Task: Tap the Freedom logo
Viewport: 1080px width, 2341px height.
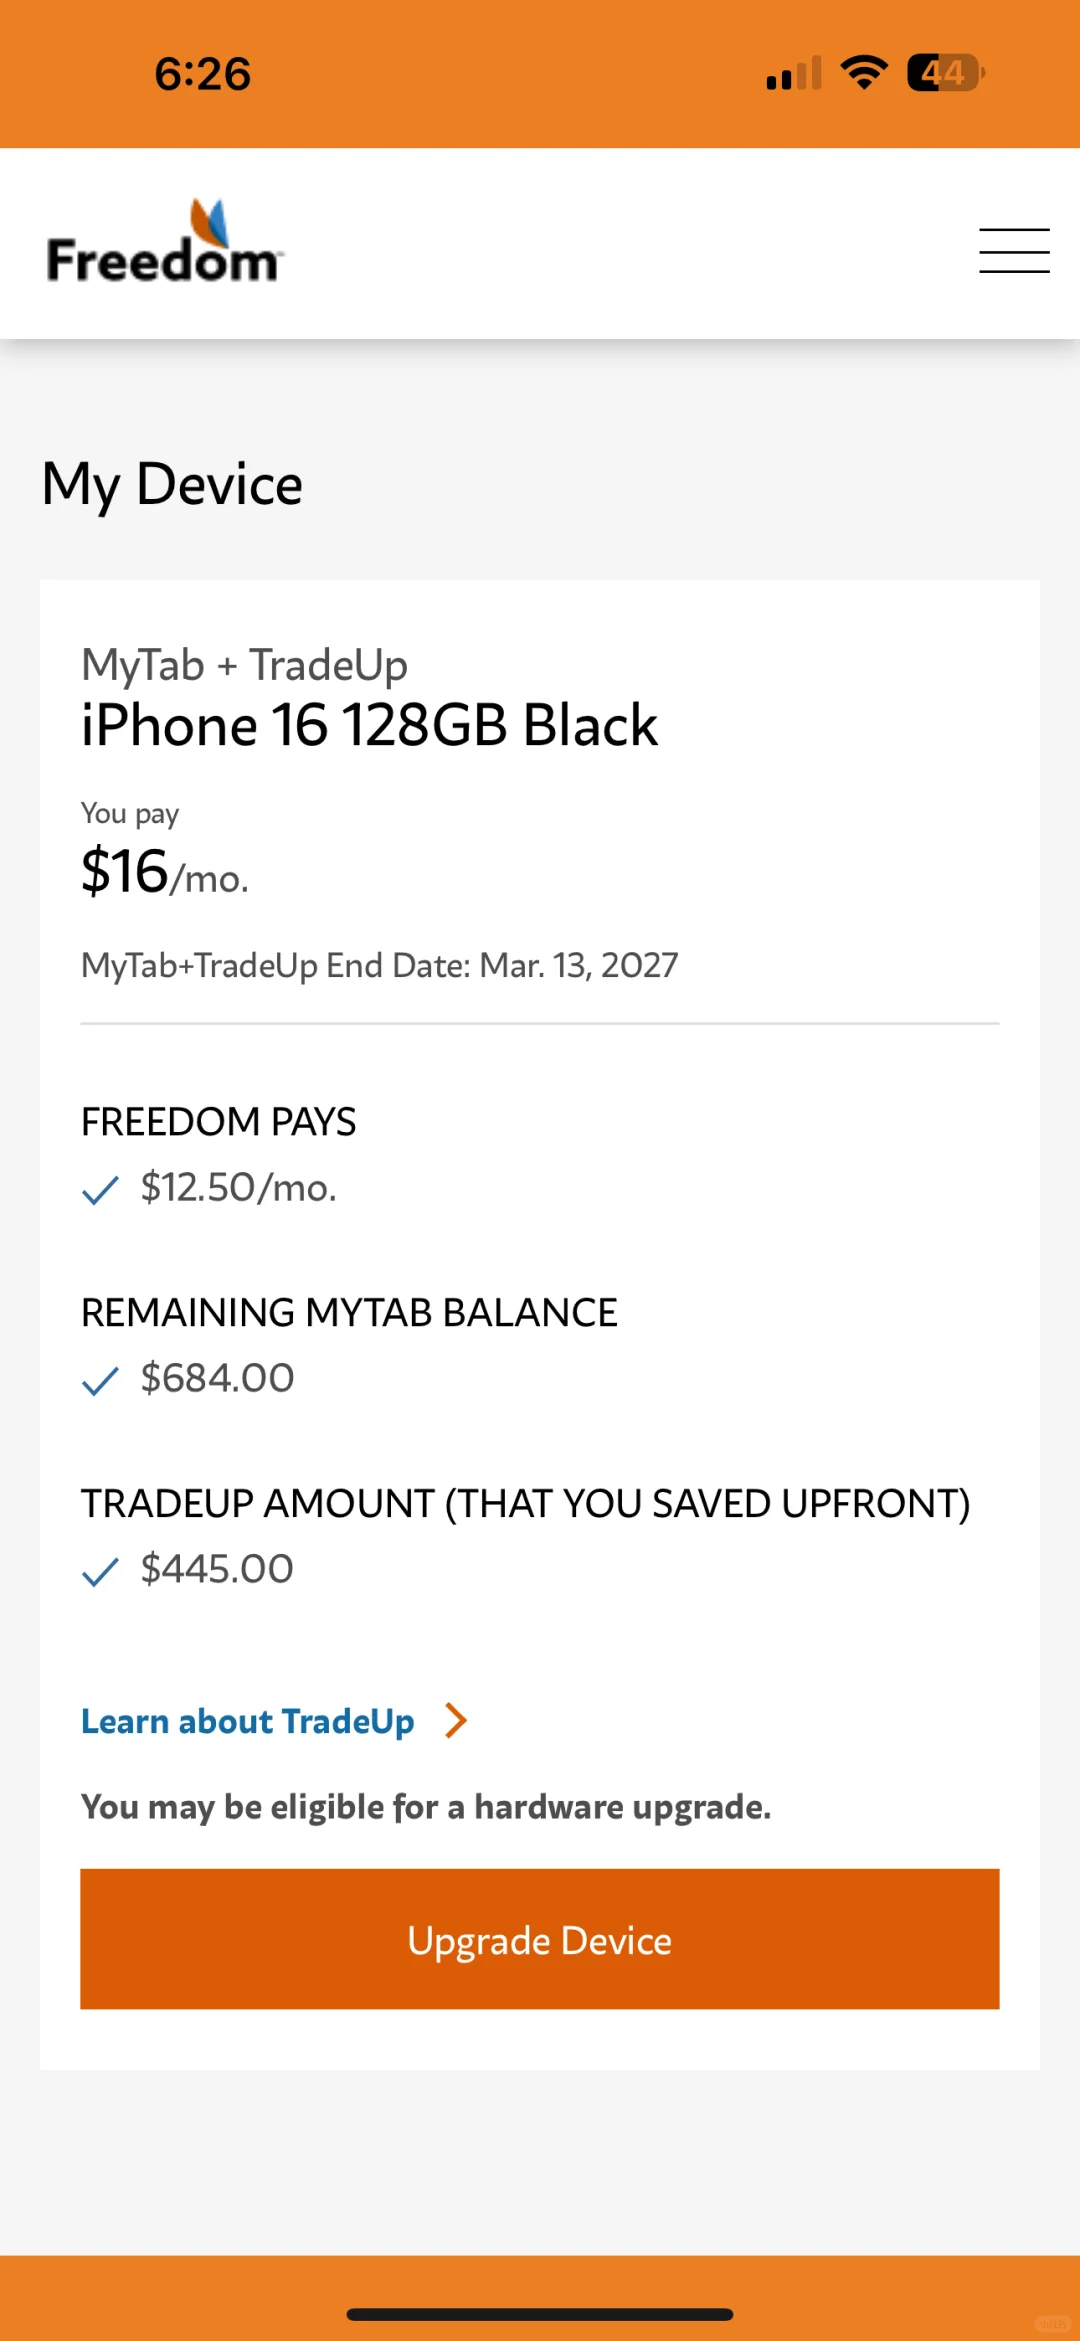Action: click(165, 242)
